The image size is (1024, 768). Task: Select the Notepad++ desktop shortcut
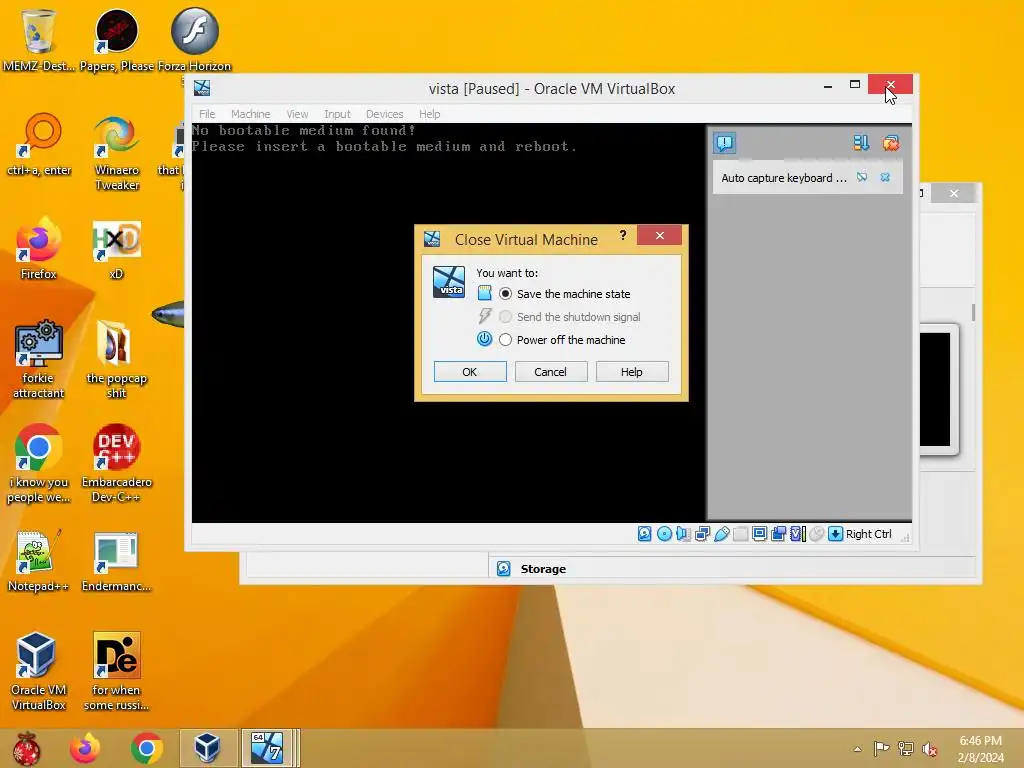click(39, 560)
